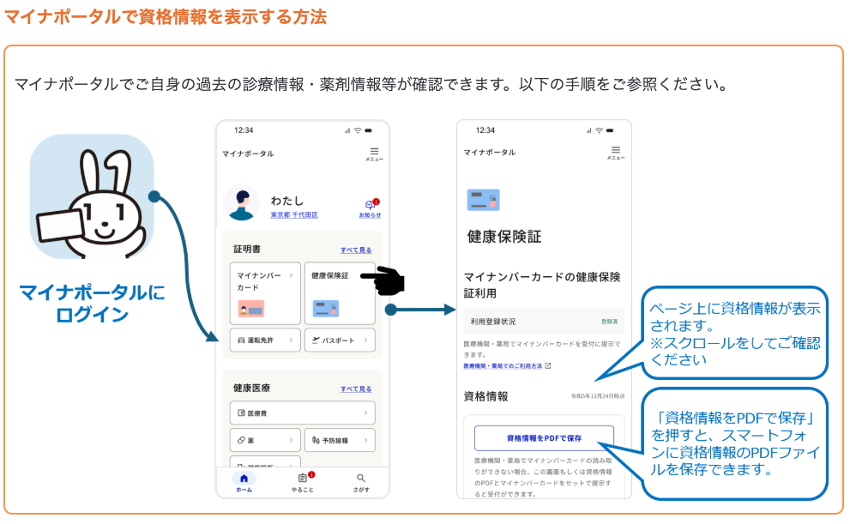The image size is (850, 524).
Task: Click the syringe icon beside 予防接種
Action: coord(315,440)
